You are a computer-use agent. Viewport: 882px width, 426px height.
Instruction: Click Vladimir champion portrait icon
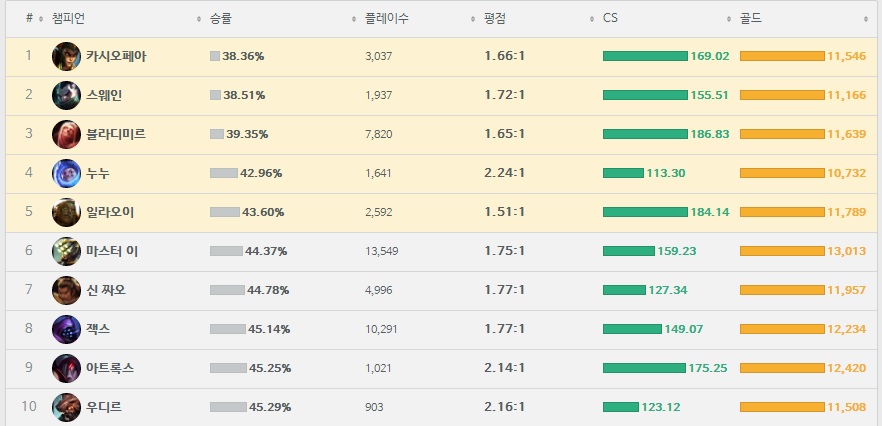coord(66,134)
